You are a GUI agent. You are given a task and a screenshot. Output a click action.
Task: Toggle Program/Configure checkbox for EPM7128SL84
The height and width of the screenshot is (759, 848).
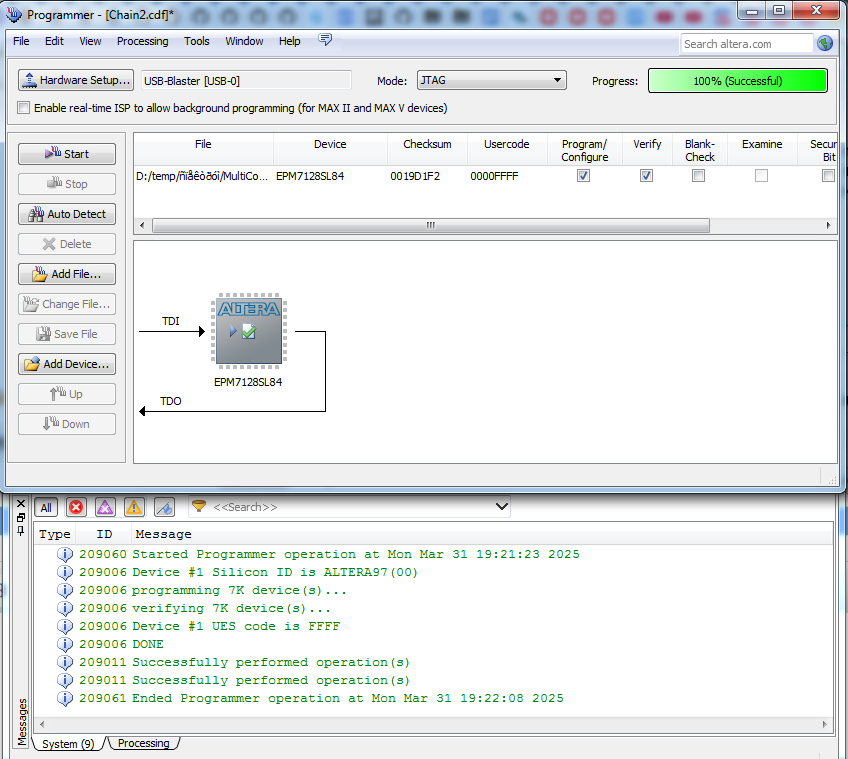click(583, 176)
